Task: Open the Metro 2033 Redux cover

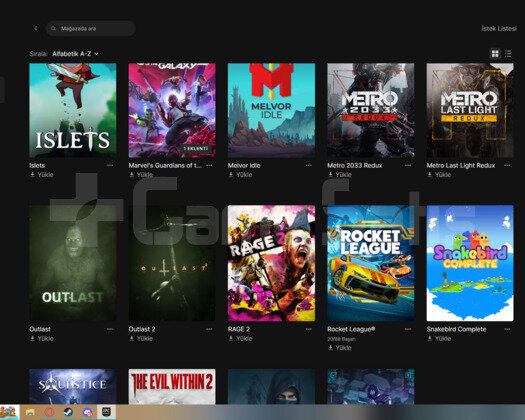Action: (x=371, y=110)
